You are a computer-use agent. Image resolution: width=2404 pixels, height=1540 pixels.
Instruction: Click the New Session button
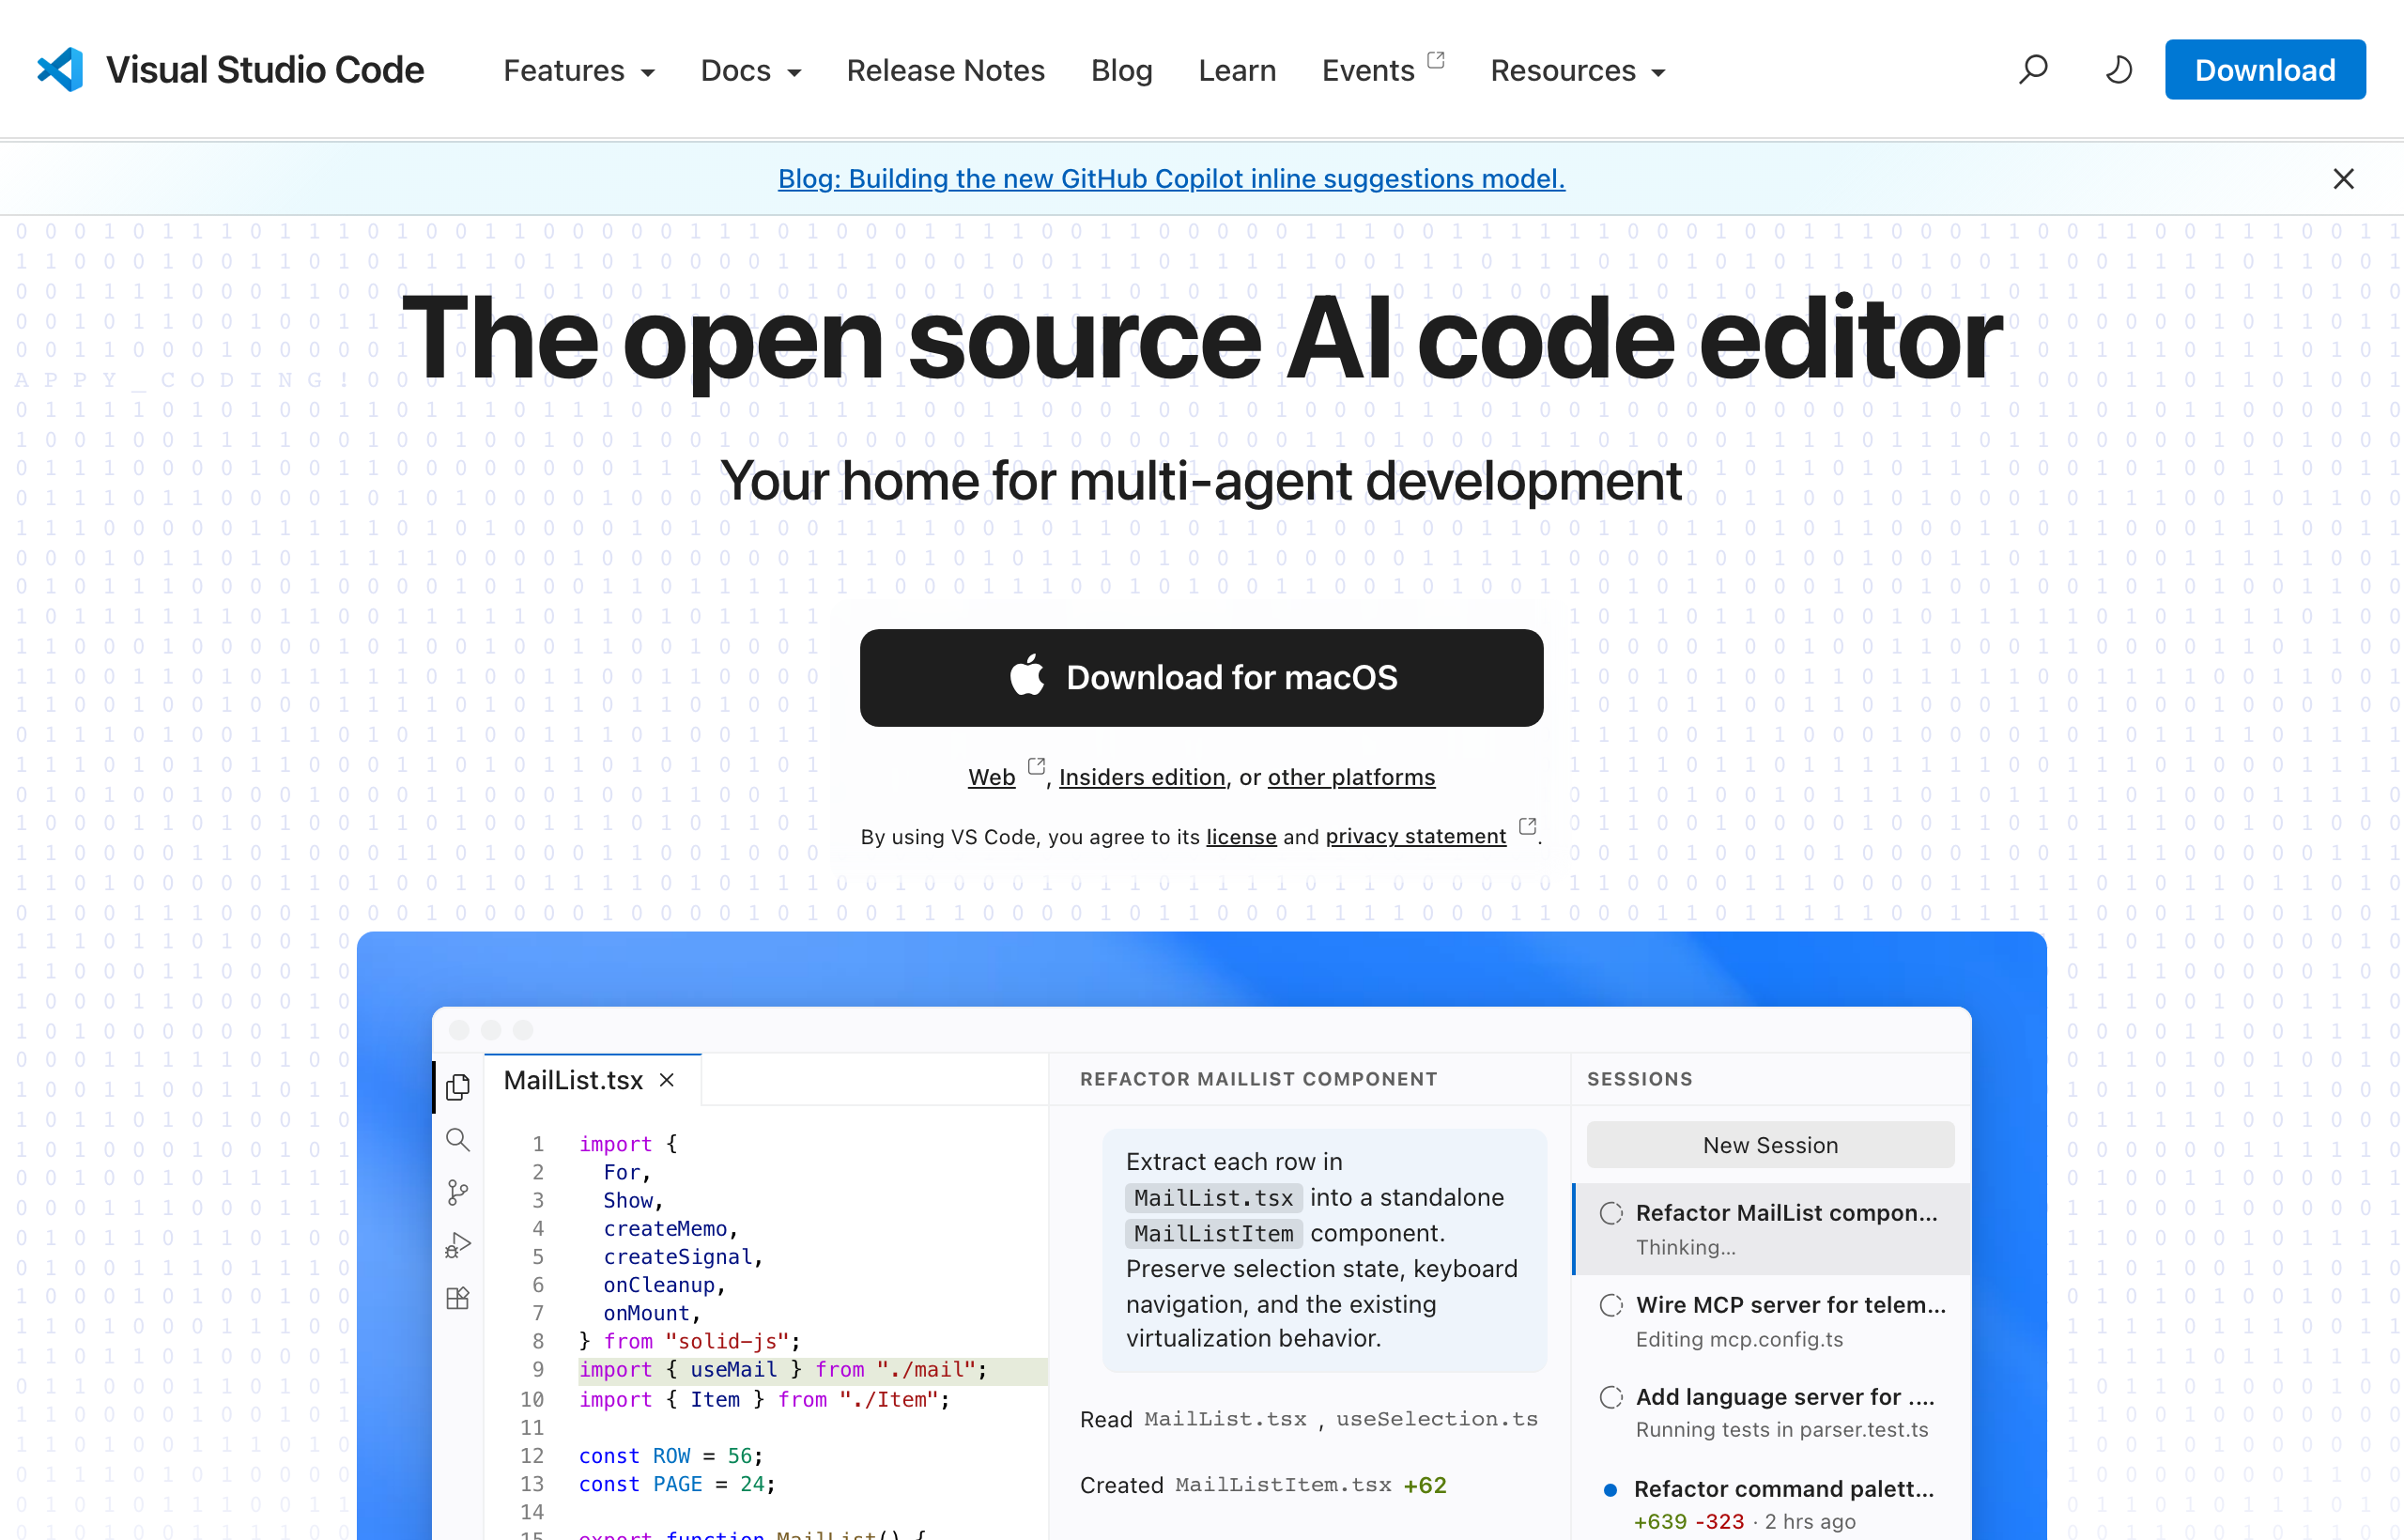pyautogui.click(x=1770, y=1145)
